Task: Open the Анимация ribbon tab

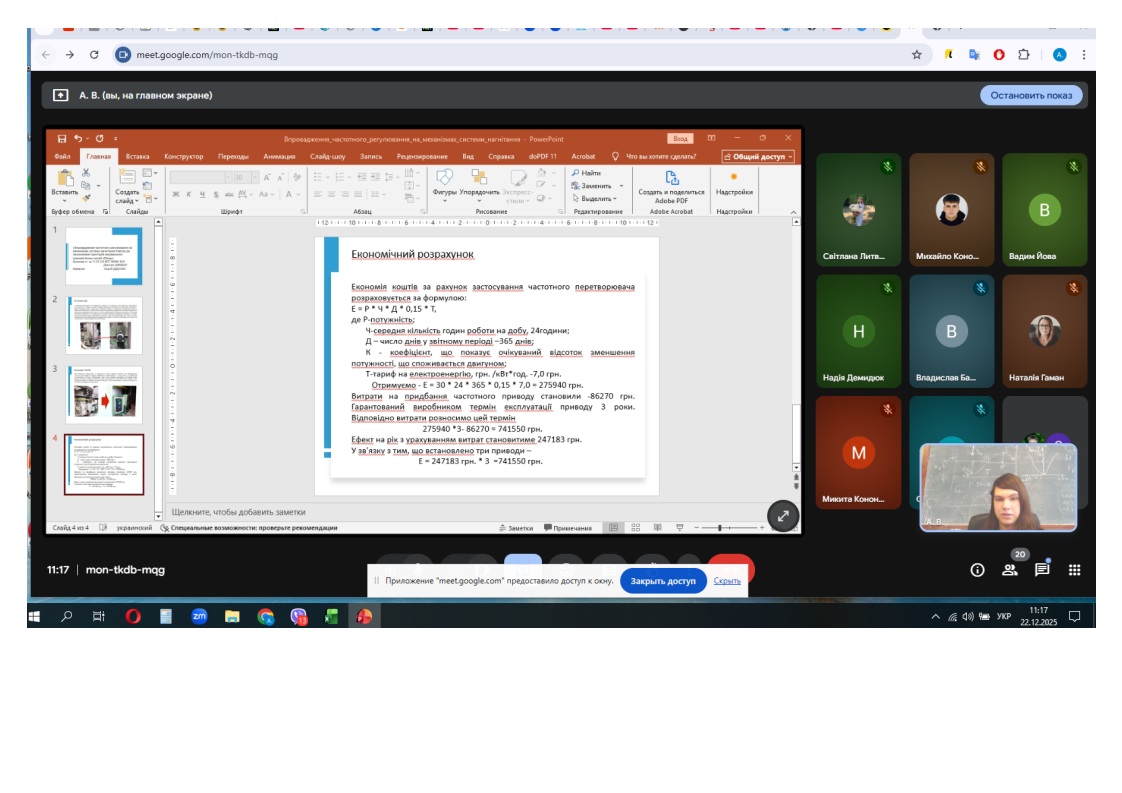Action: pyautogui.click(x=279, y=157)
